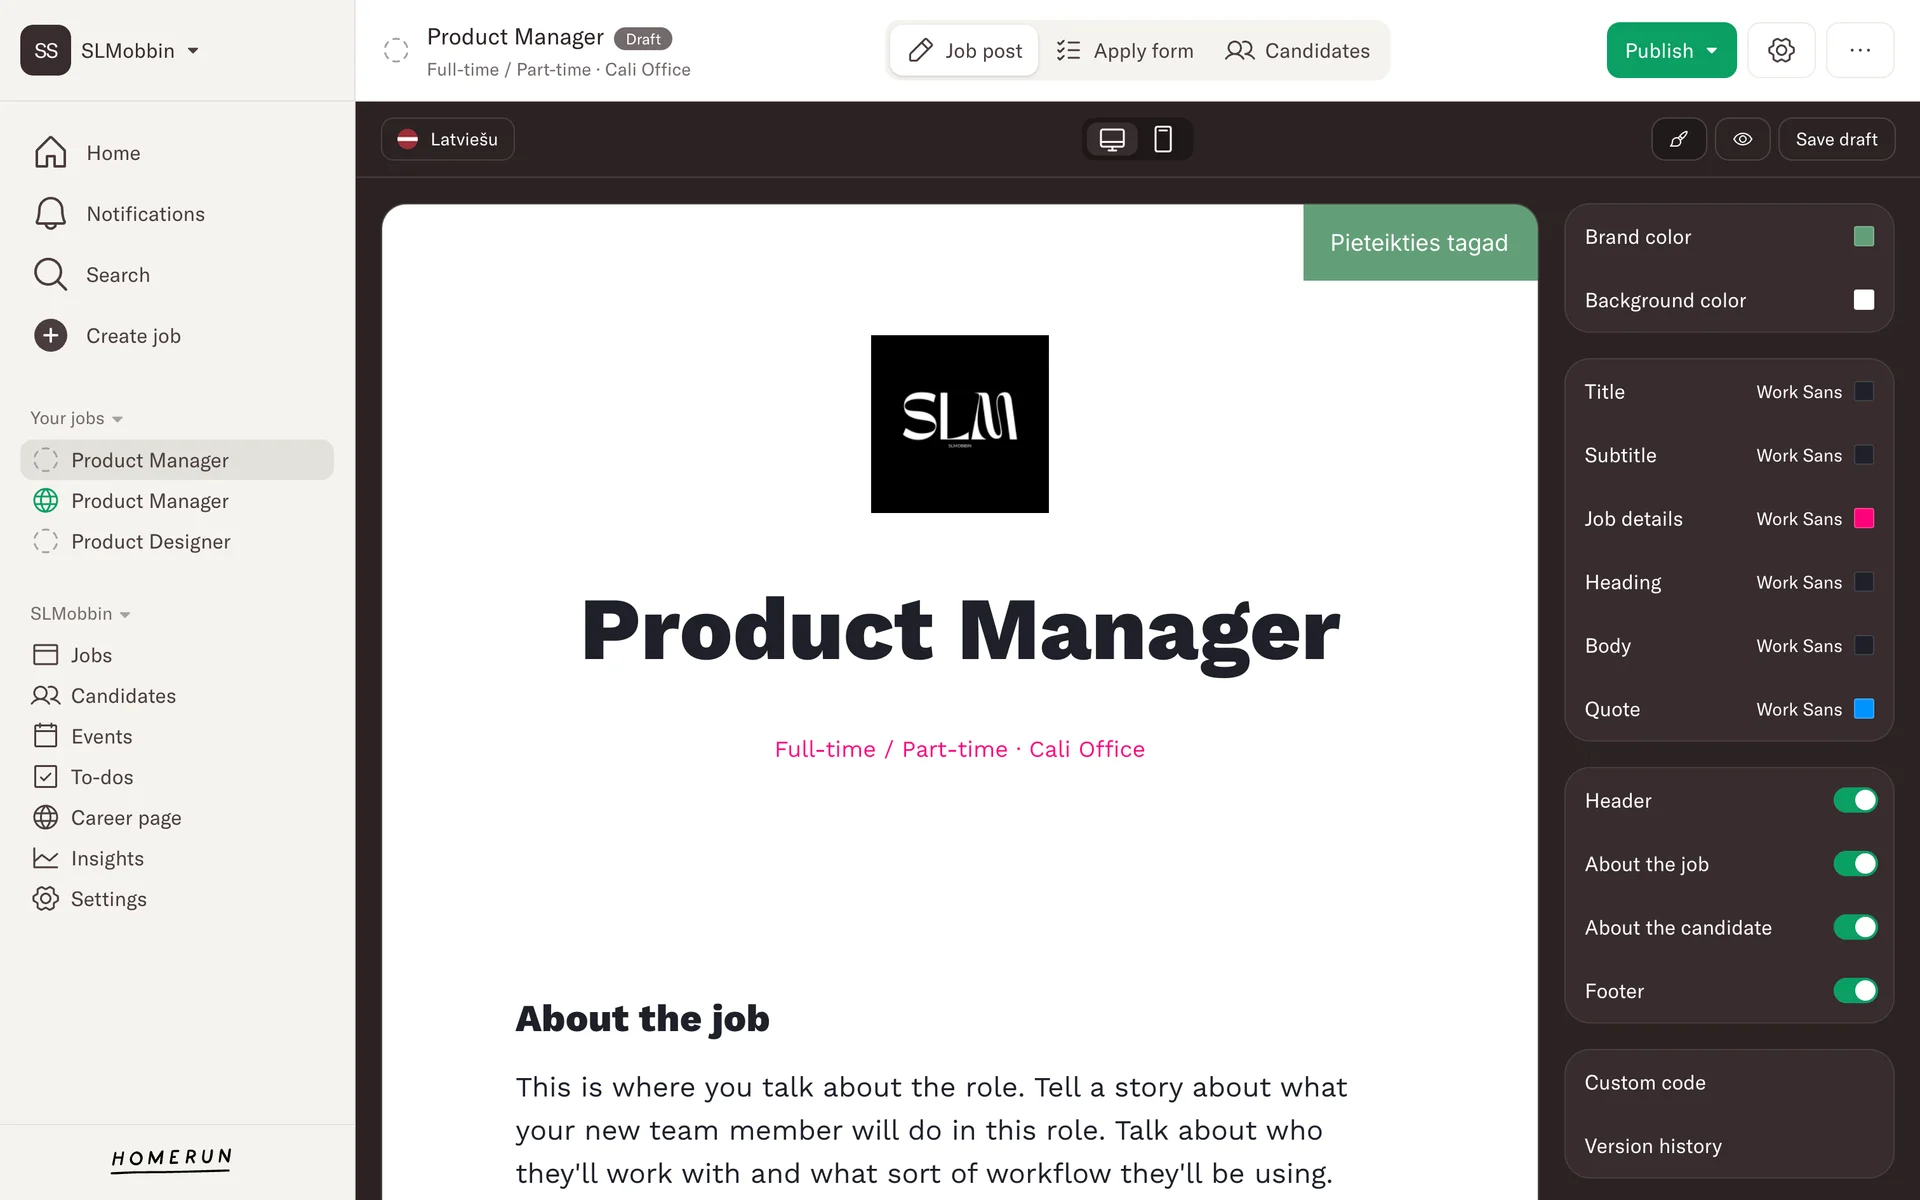
Task: Open the Job details pink color swatch
Action: (x=1864, y=518)
